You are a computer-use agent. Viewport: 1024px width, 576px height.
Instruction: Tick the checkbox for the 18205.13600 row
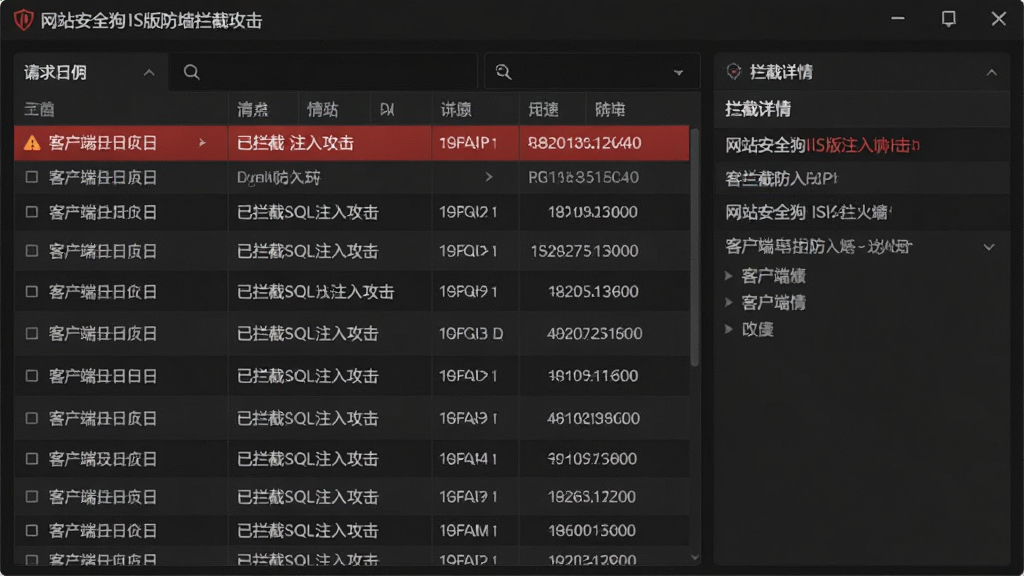click(31, 291)
